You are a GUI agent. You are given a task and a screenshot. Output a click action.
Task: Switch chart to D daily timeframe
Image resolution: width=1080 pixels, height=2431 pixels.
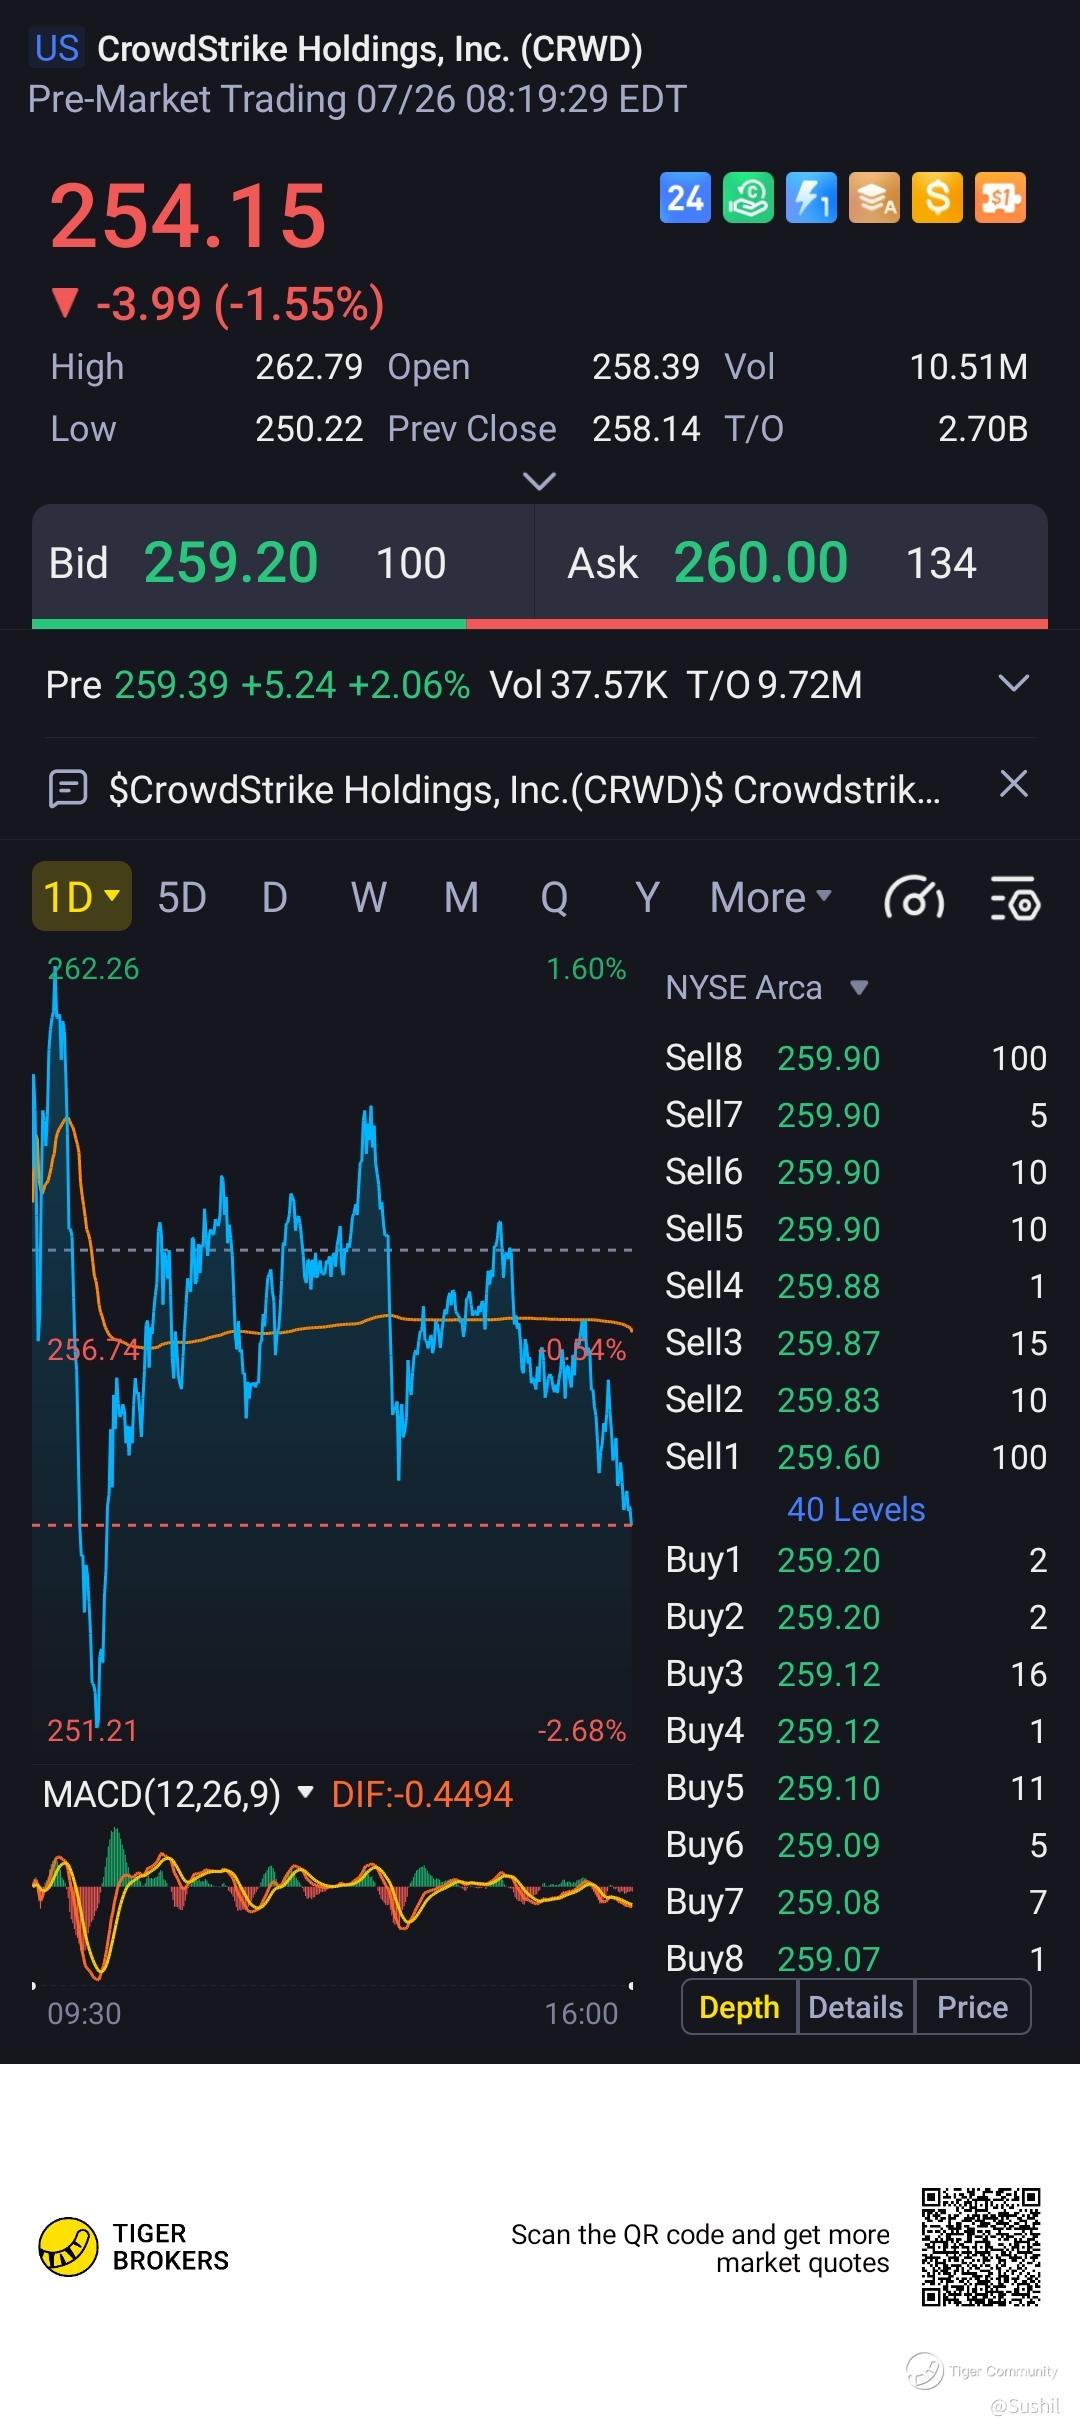click(275, 897)
